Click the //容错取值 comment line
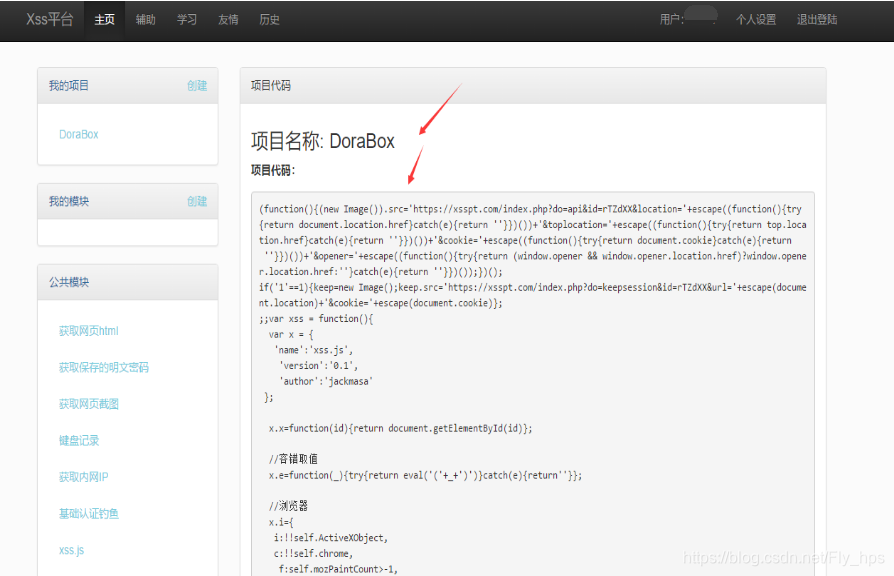894x576 pixels. pos(293,459)
